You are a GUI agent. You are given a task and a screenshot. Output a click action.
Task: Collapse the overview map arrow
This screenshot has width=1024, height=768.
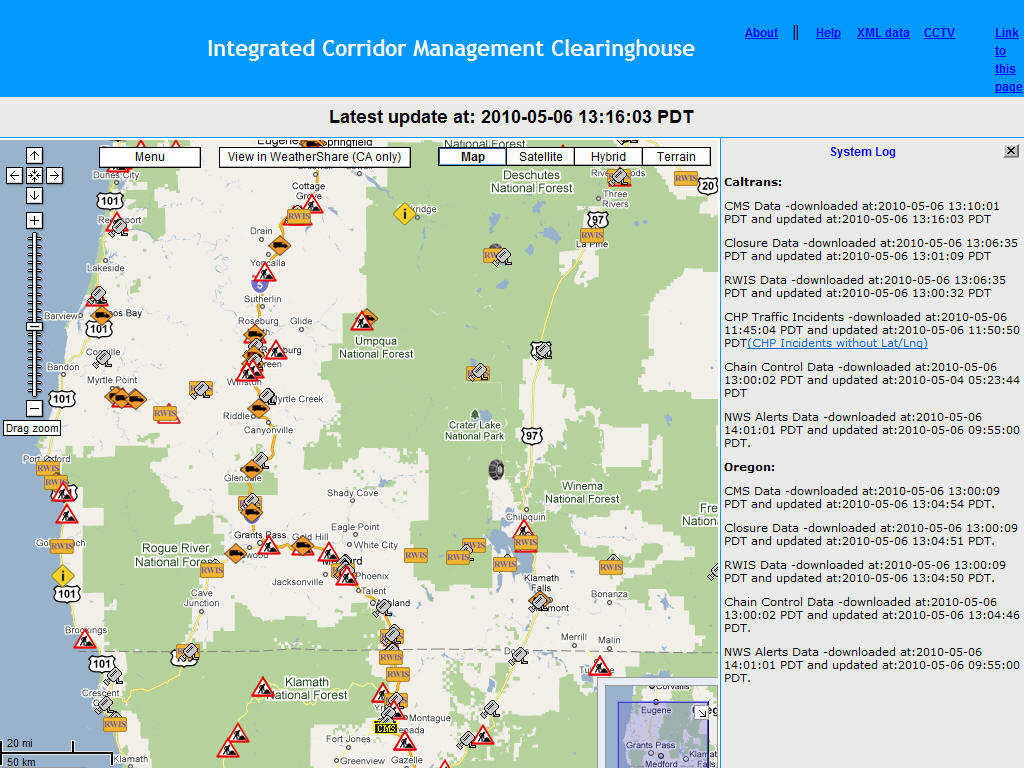point(701,710)
